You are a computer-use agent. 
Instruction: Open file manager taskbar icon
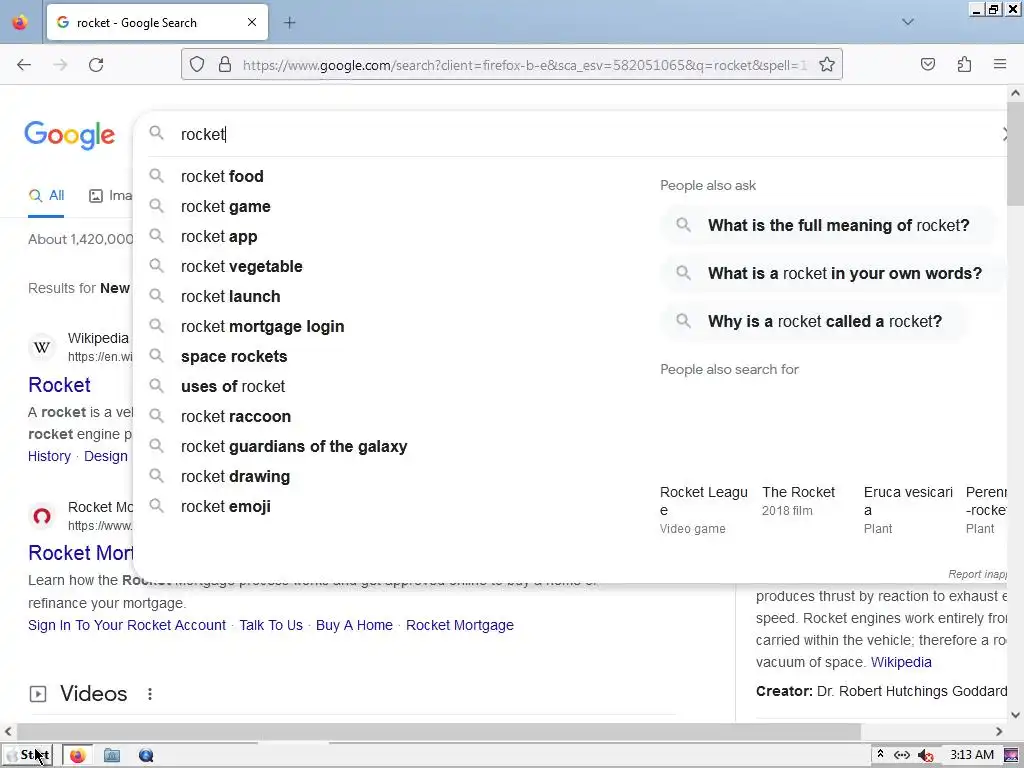[x=112, y=756]
